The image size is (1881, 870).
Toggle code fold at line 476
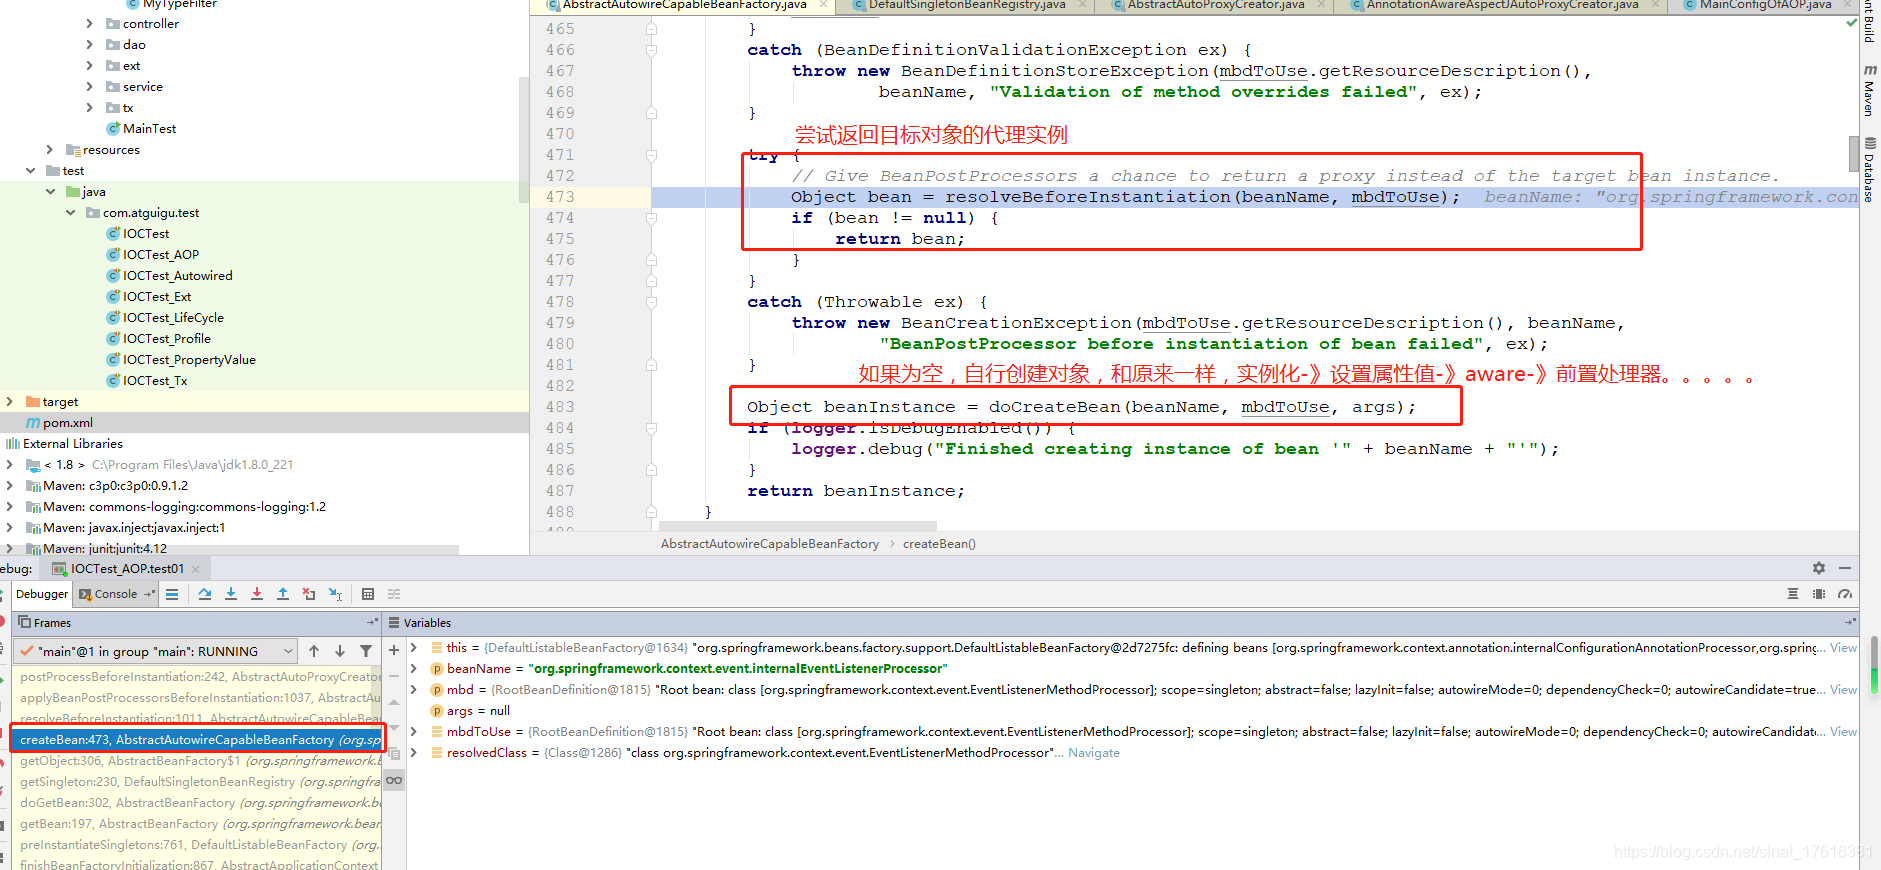651,260
